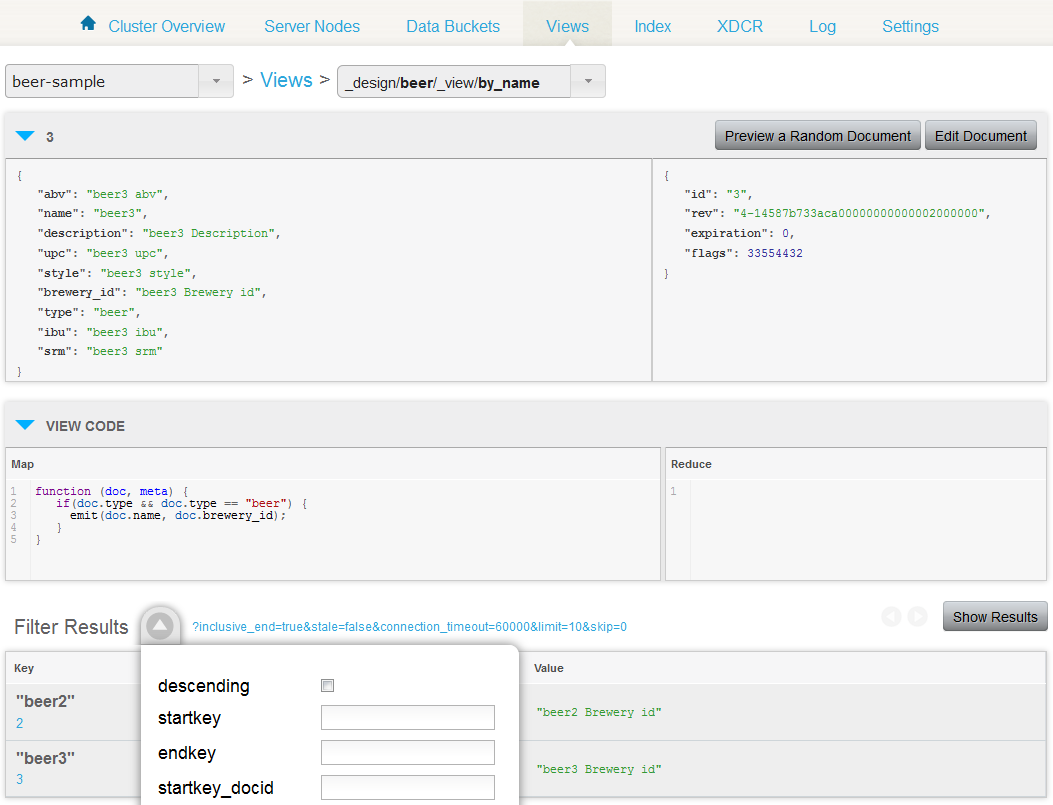The width and height of the screenshot is (1053, 805).
Task: Go to the Server Nodes tab
Action: (x=312, y=26)
